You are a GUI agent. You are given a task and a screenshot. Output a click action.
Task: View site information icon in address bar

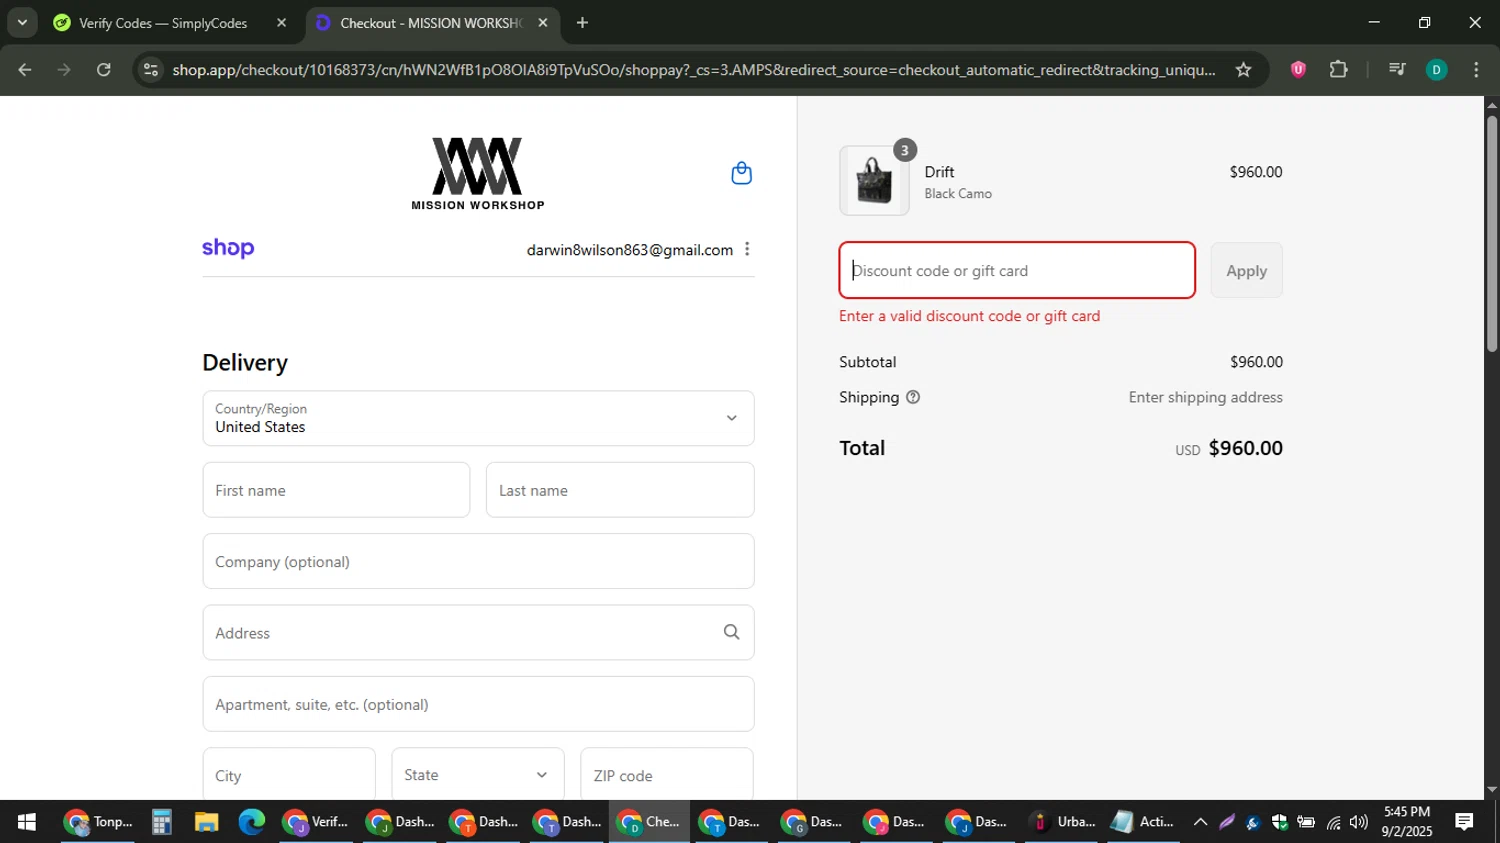coord(151,69)
